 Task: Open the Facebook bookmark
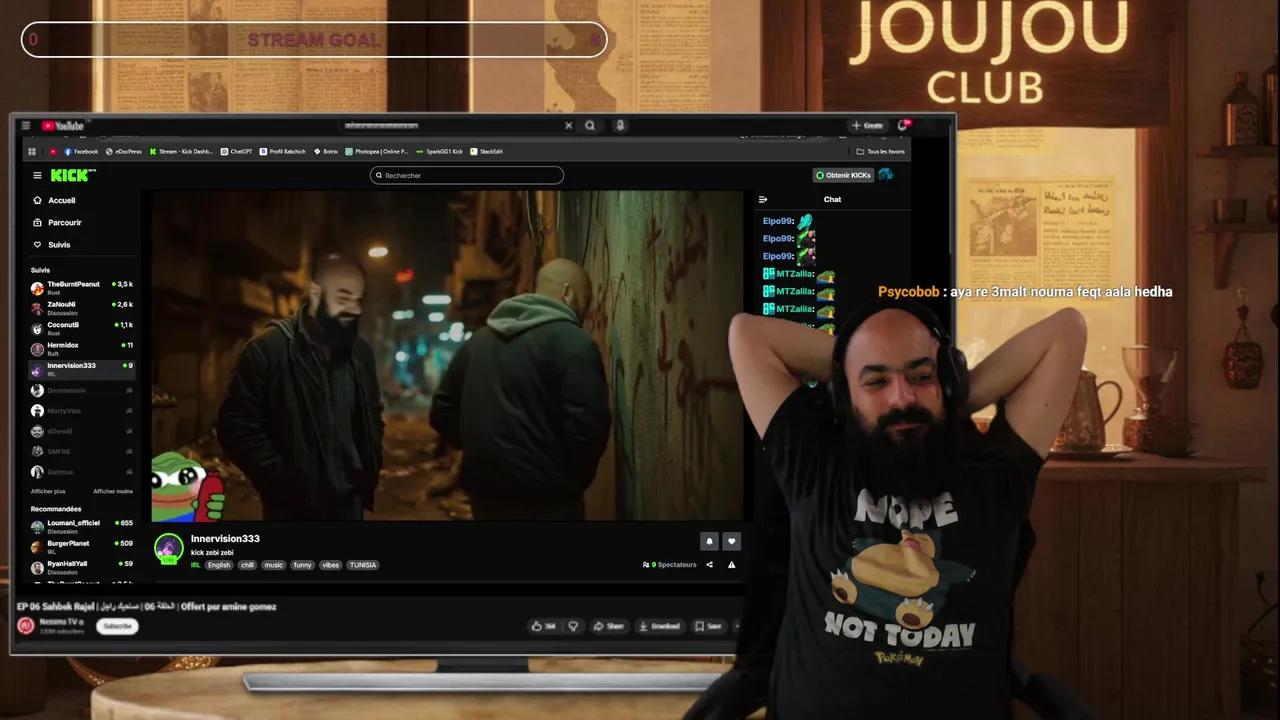81,152
